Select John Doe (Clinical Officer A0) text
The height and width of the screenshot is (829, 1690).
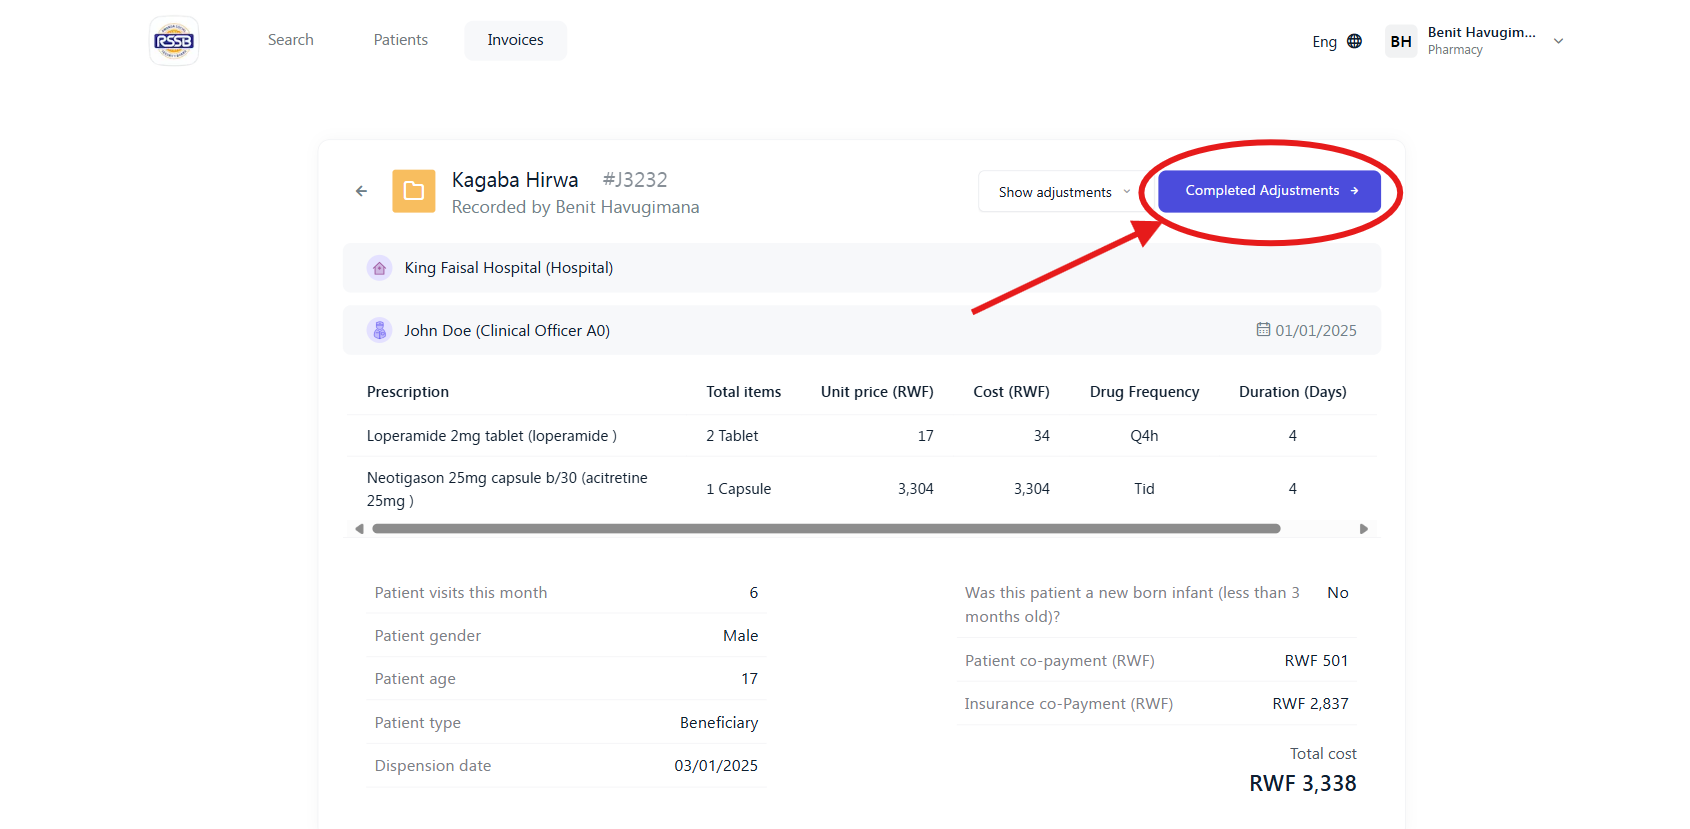507,330
